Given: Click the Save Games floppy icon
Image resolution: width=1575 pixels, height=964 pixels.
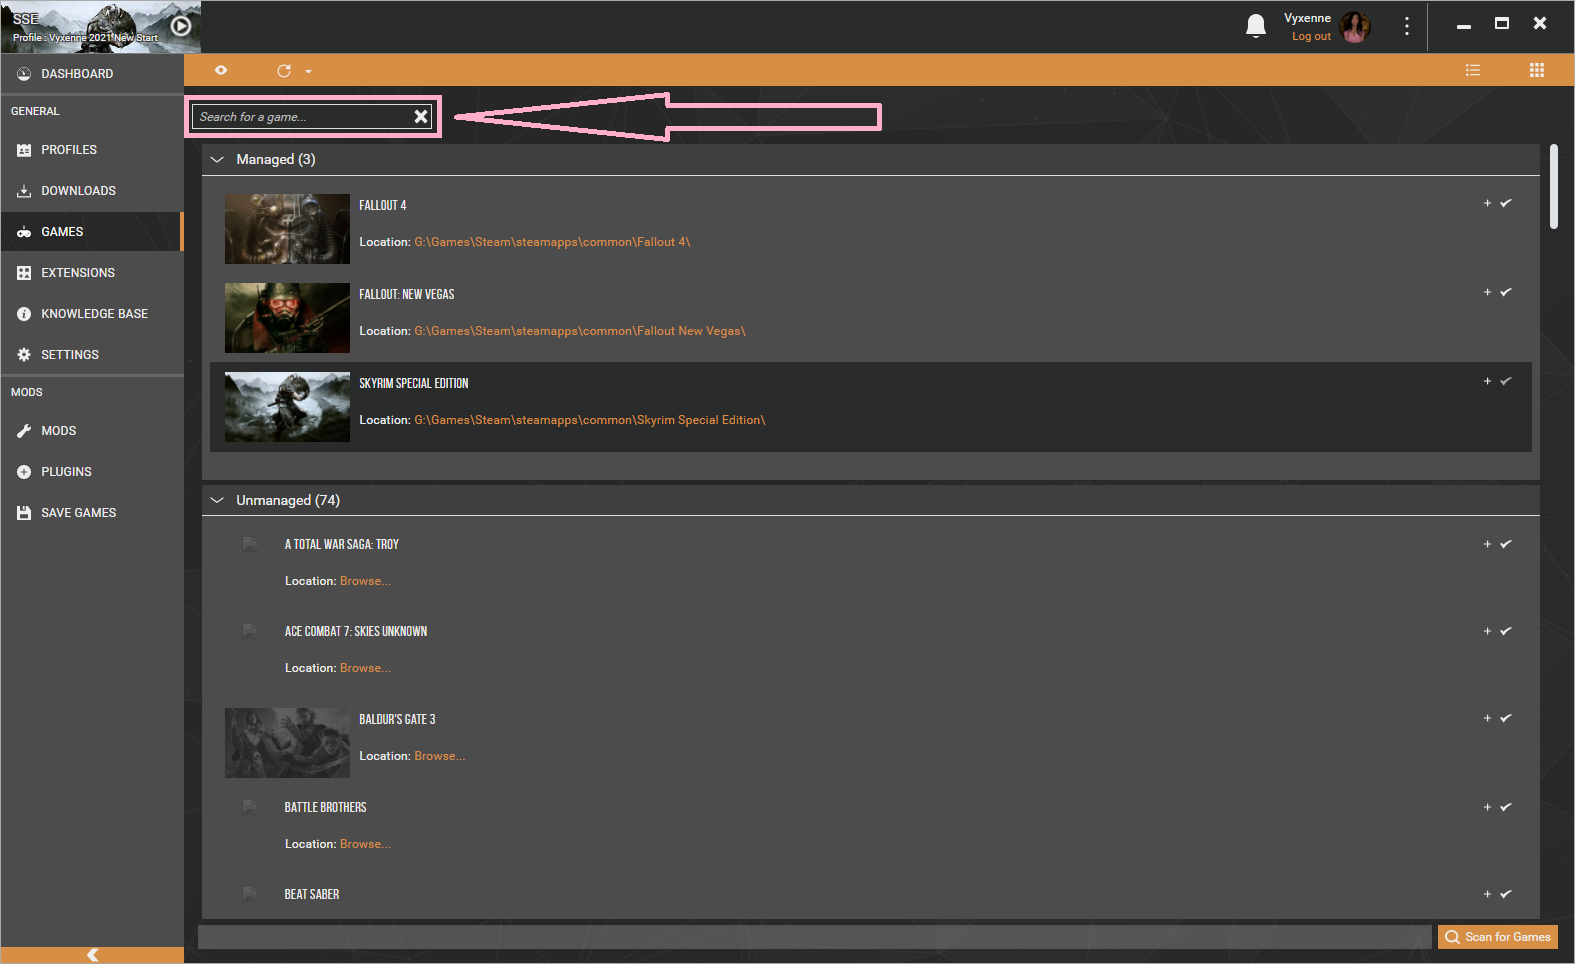Looking at the screenshot, I should (24, 513).
